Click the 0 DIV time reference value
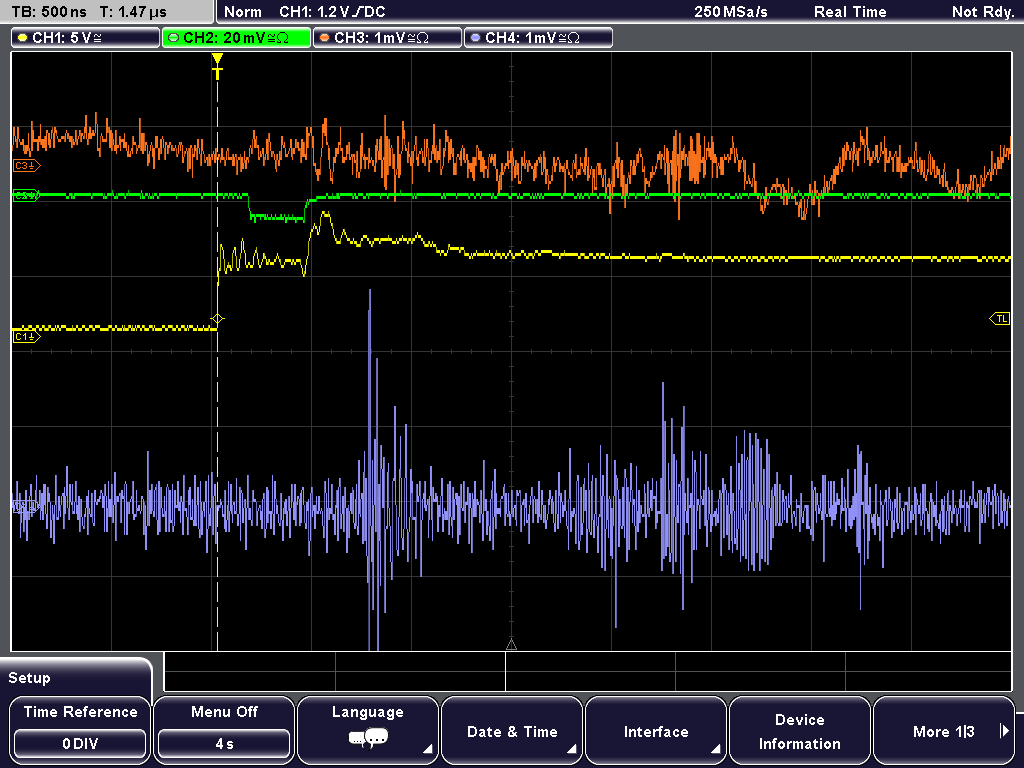 80,744
